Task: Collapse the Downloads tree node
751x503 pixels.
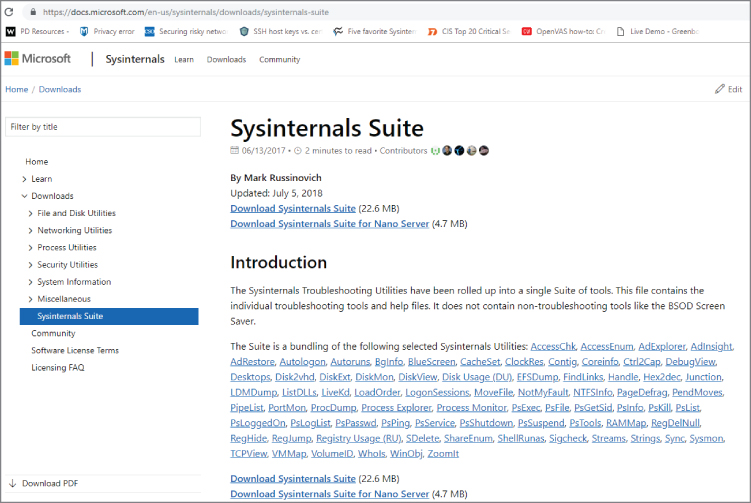Action: (x=24, y=196)
